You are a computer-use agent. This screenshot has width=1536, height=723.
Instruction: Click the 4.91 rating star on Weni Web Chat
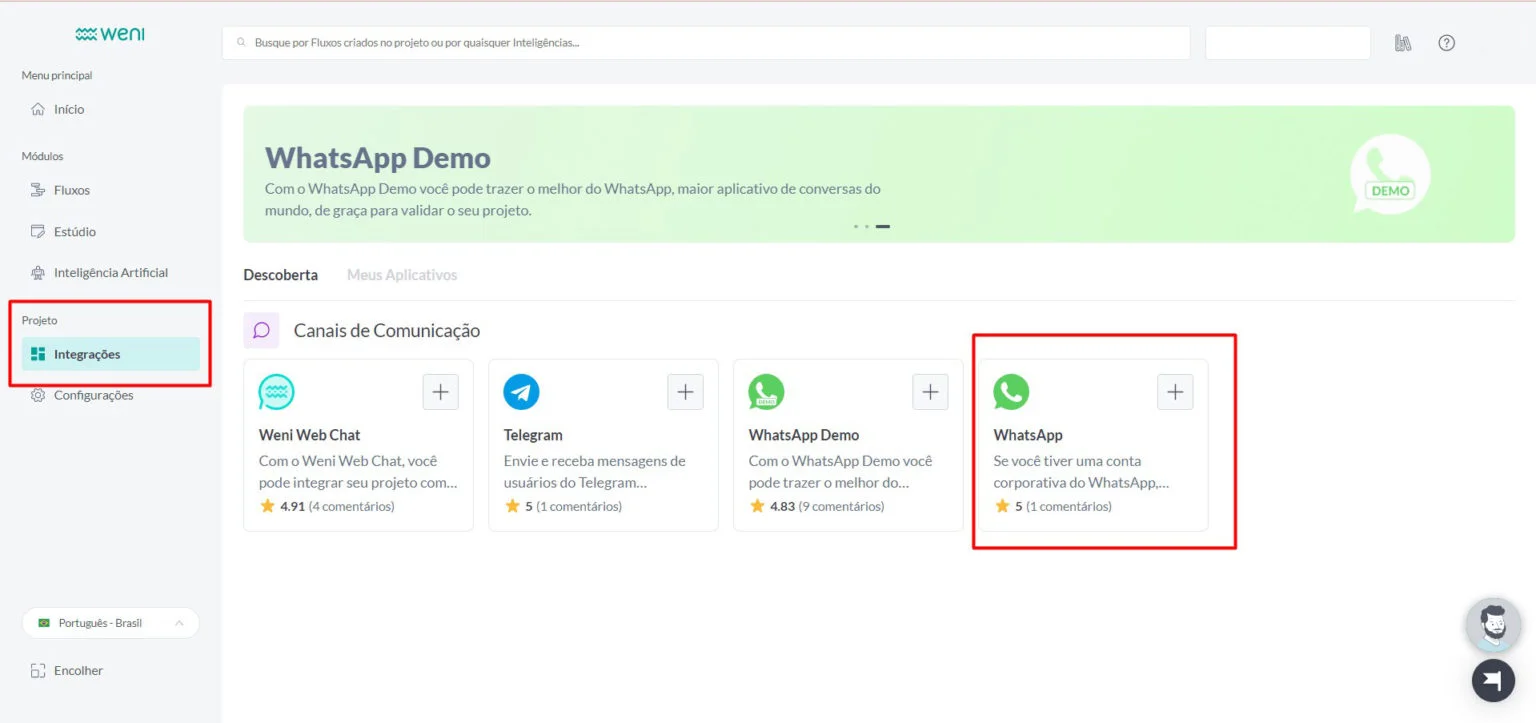(267, 506)
